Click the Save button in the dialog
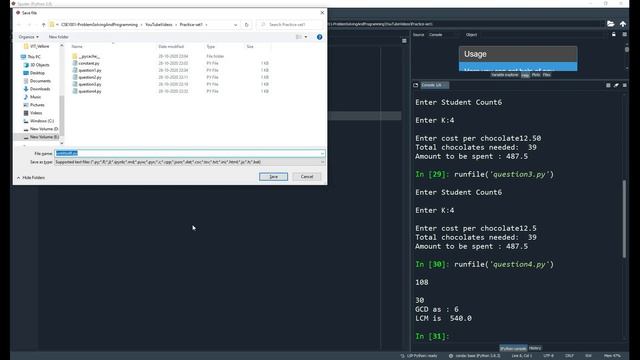Screen dimensions: 640x360 tap(273, 177)
